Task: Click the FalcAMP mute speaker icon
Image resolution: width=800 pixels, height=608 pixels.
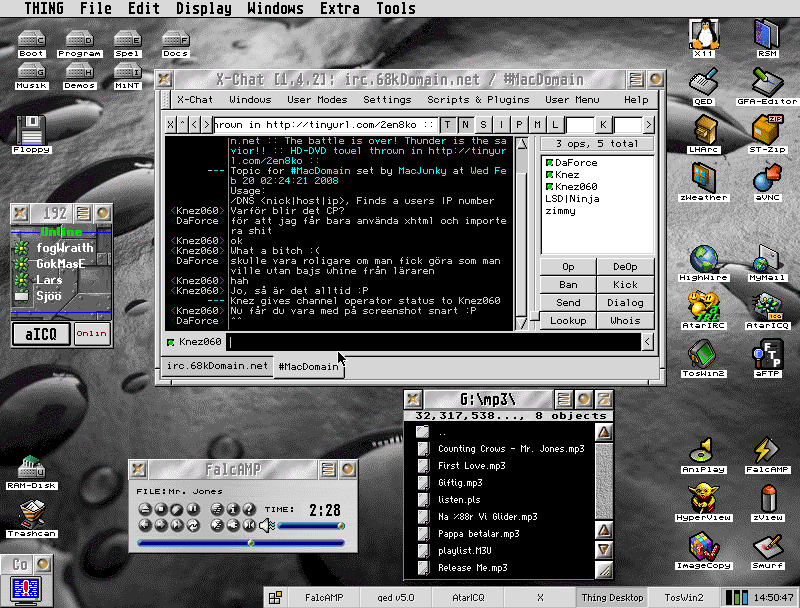Action: [267, 525]
